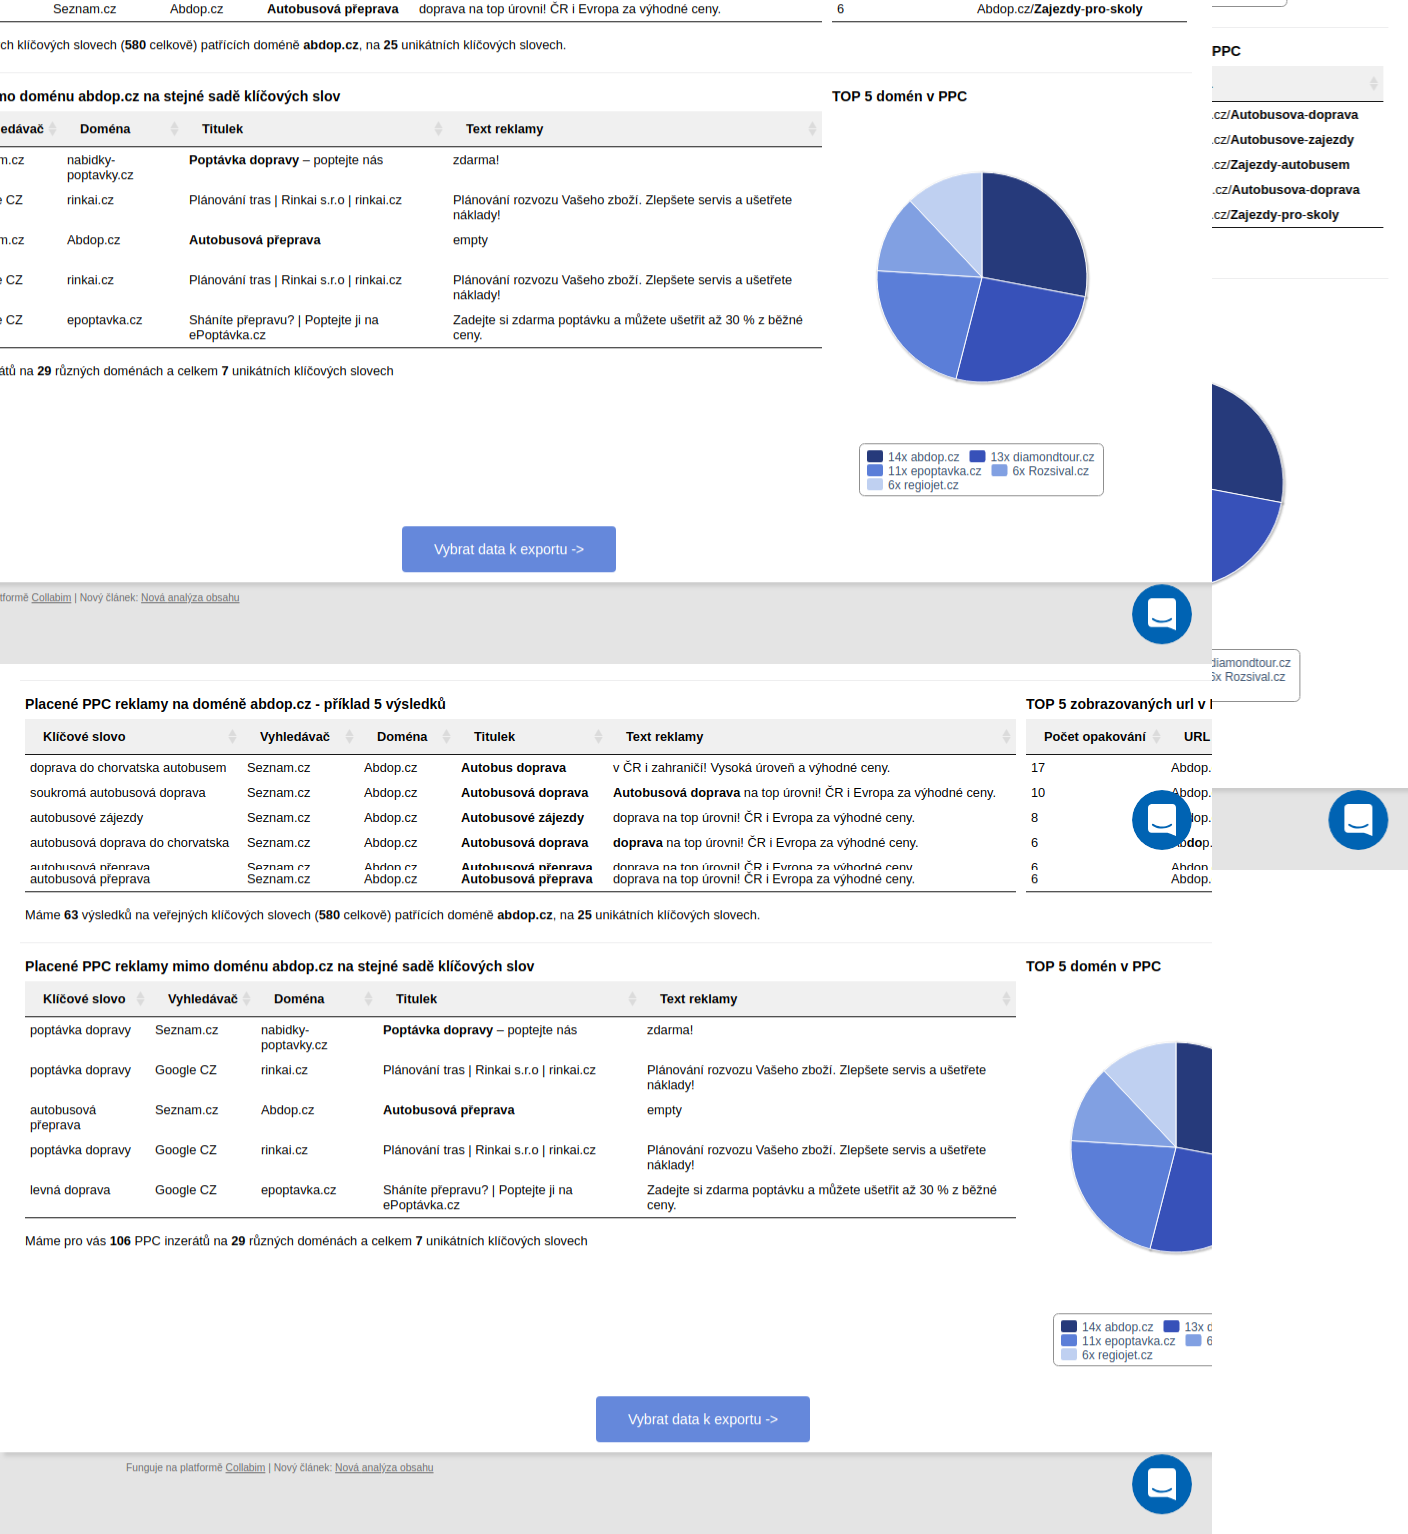Sort icon next to truncated 'edávač' header
The image size is (1408, 1534).
click(52, 129)
